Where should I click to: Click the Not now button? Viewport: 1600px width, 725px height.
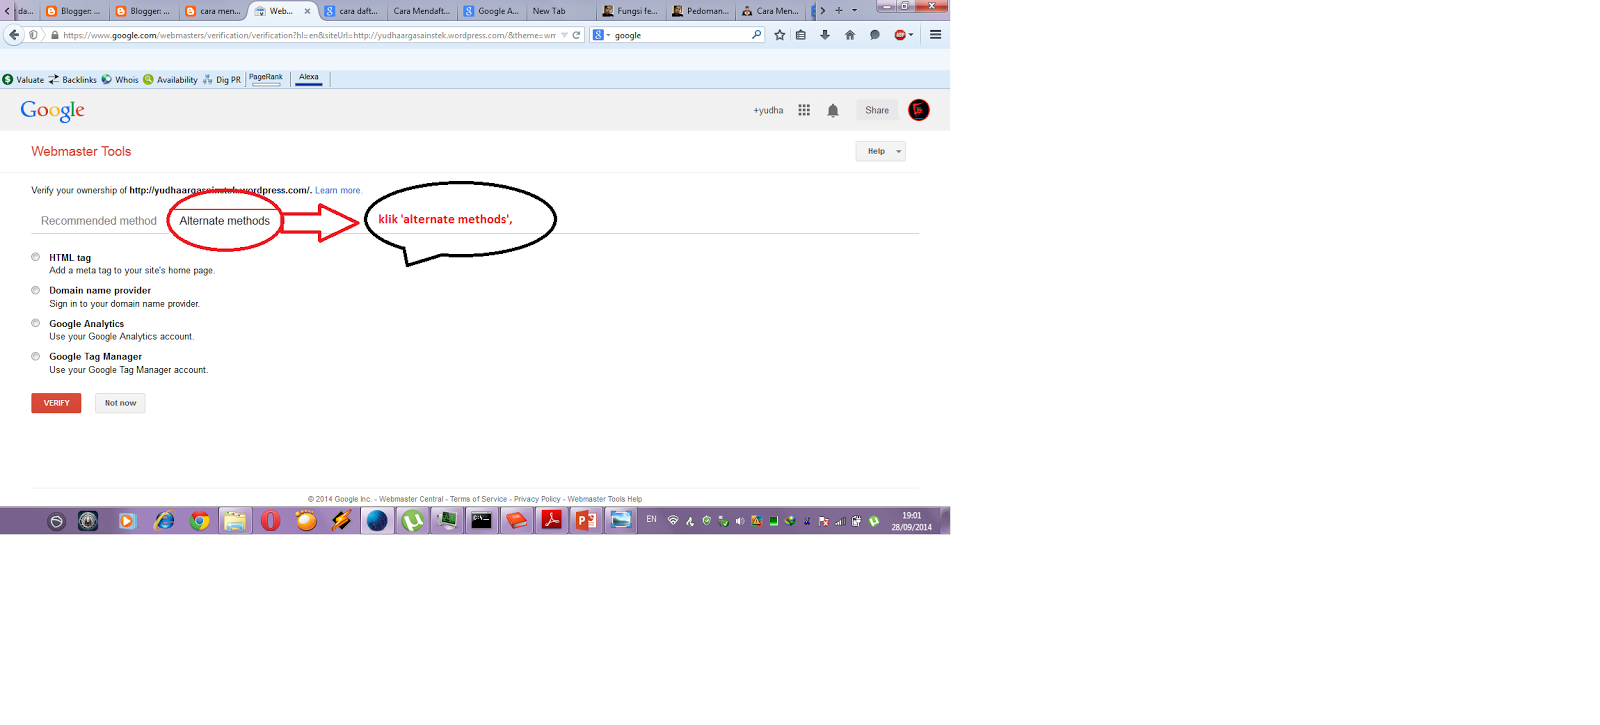(120, 403)
